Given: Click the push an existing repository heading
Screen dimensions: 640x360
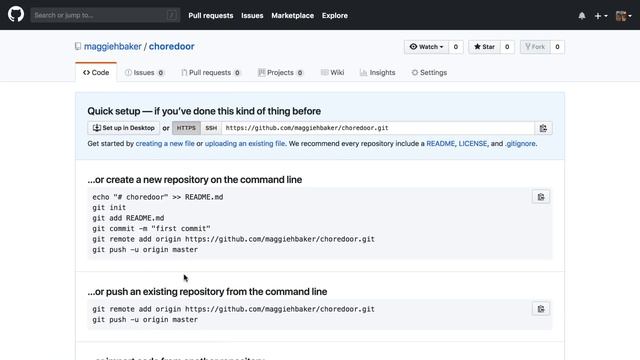Looking at the screenshot, I should (x=207, y=291).
